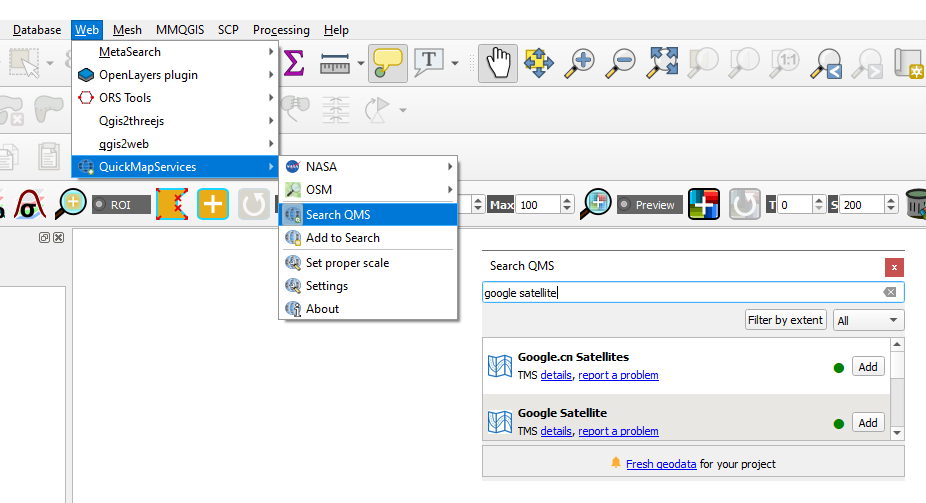This screenshot has width=926, height=503.
Task: Click Pan Map to Selection icon
Action: tap(539, 63)
